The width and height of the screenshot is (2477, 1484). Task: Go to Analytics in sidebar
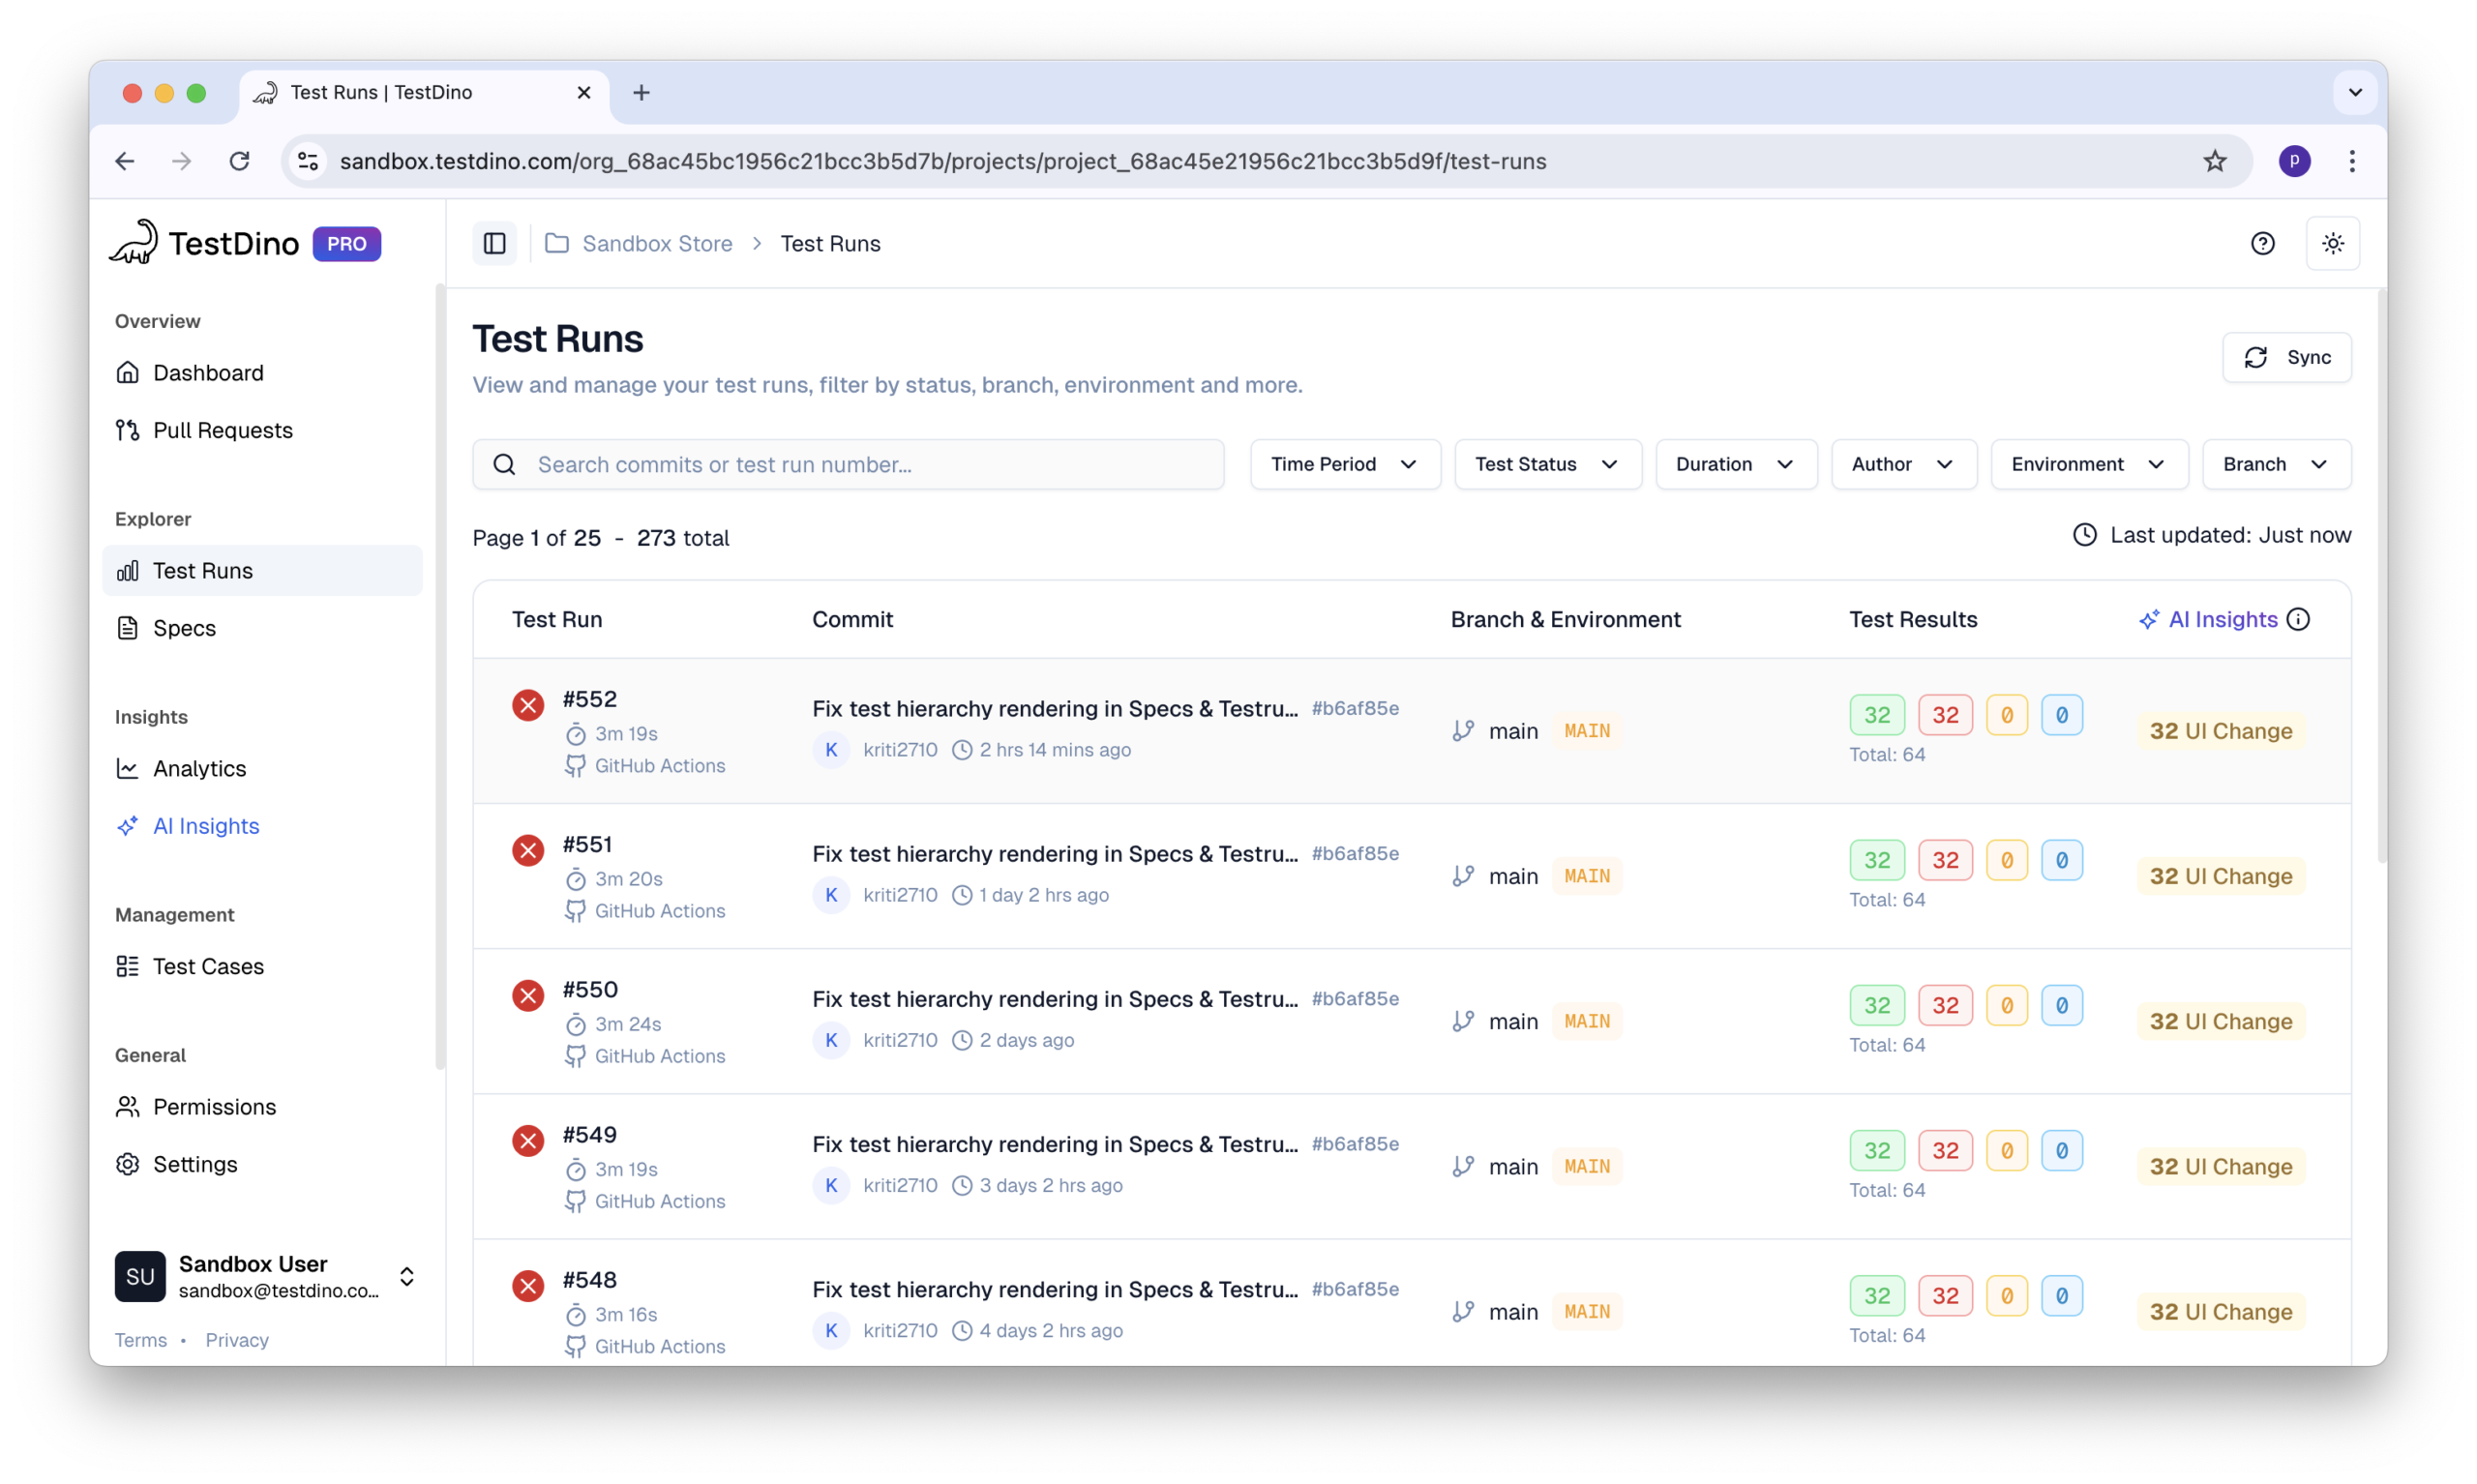199,768
